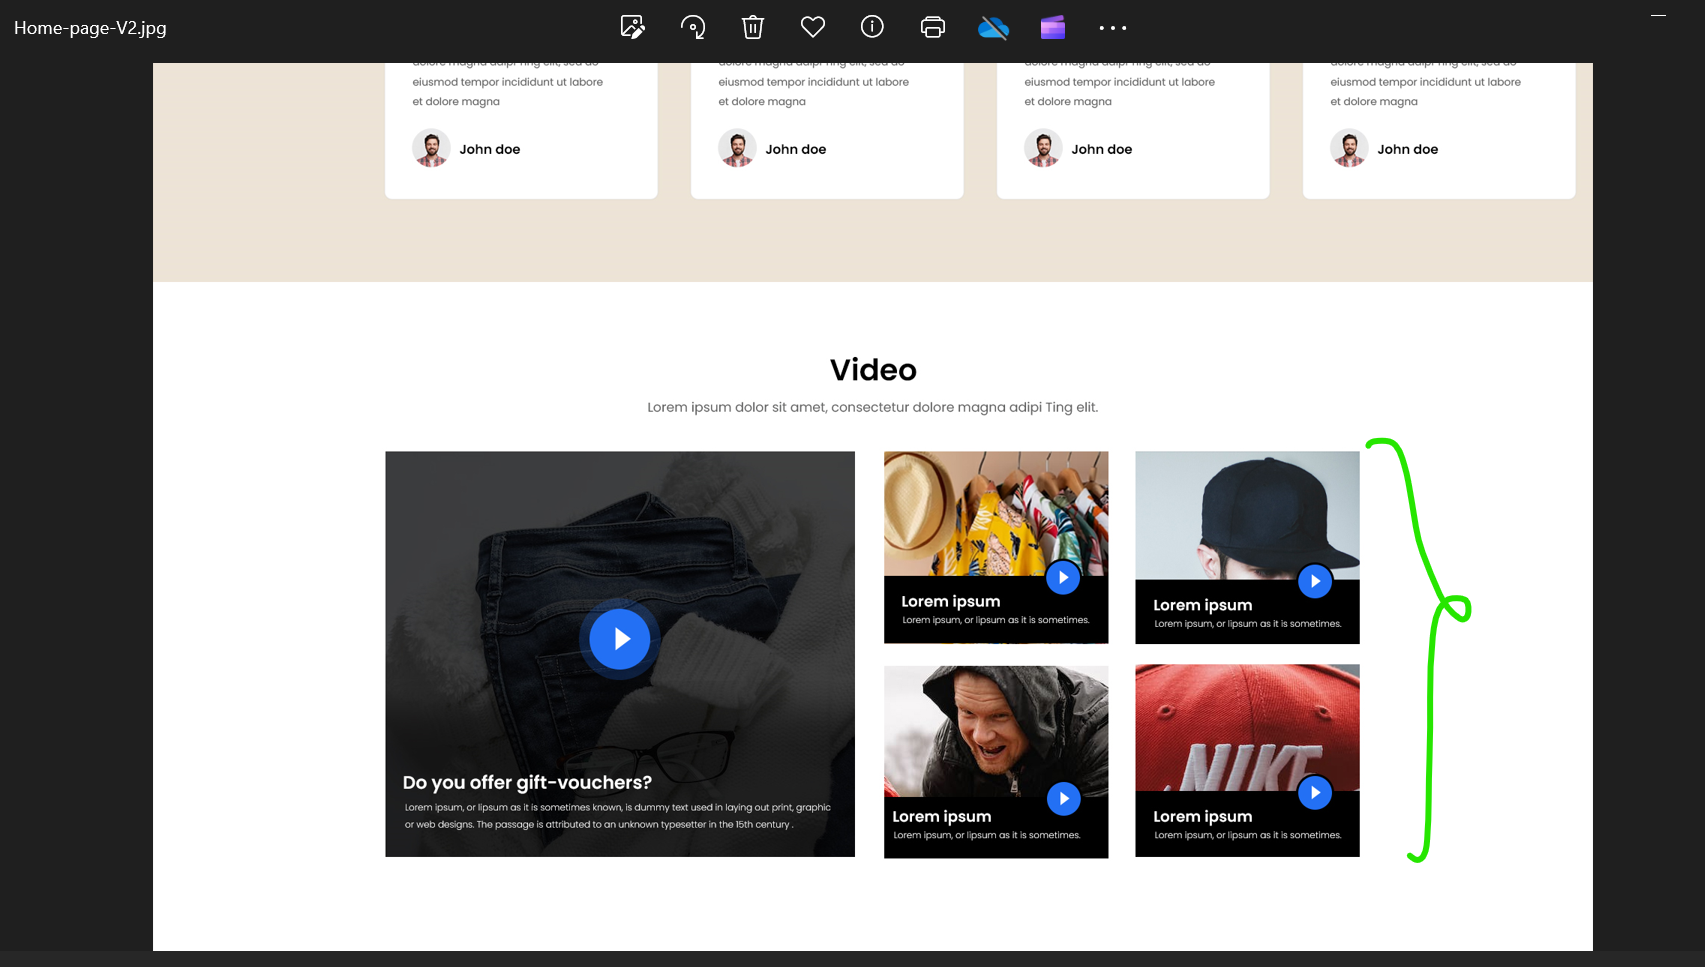Open the Clipchamp video editor icon

coord(1053,27)
